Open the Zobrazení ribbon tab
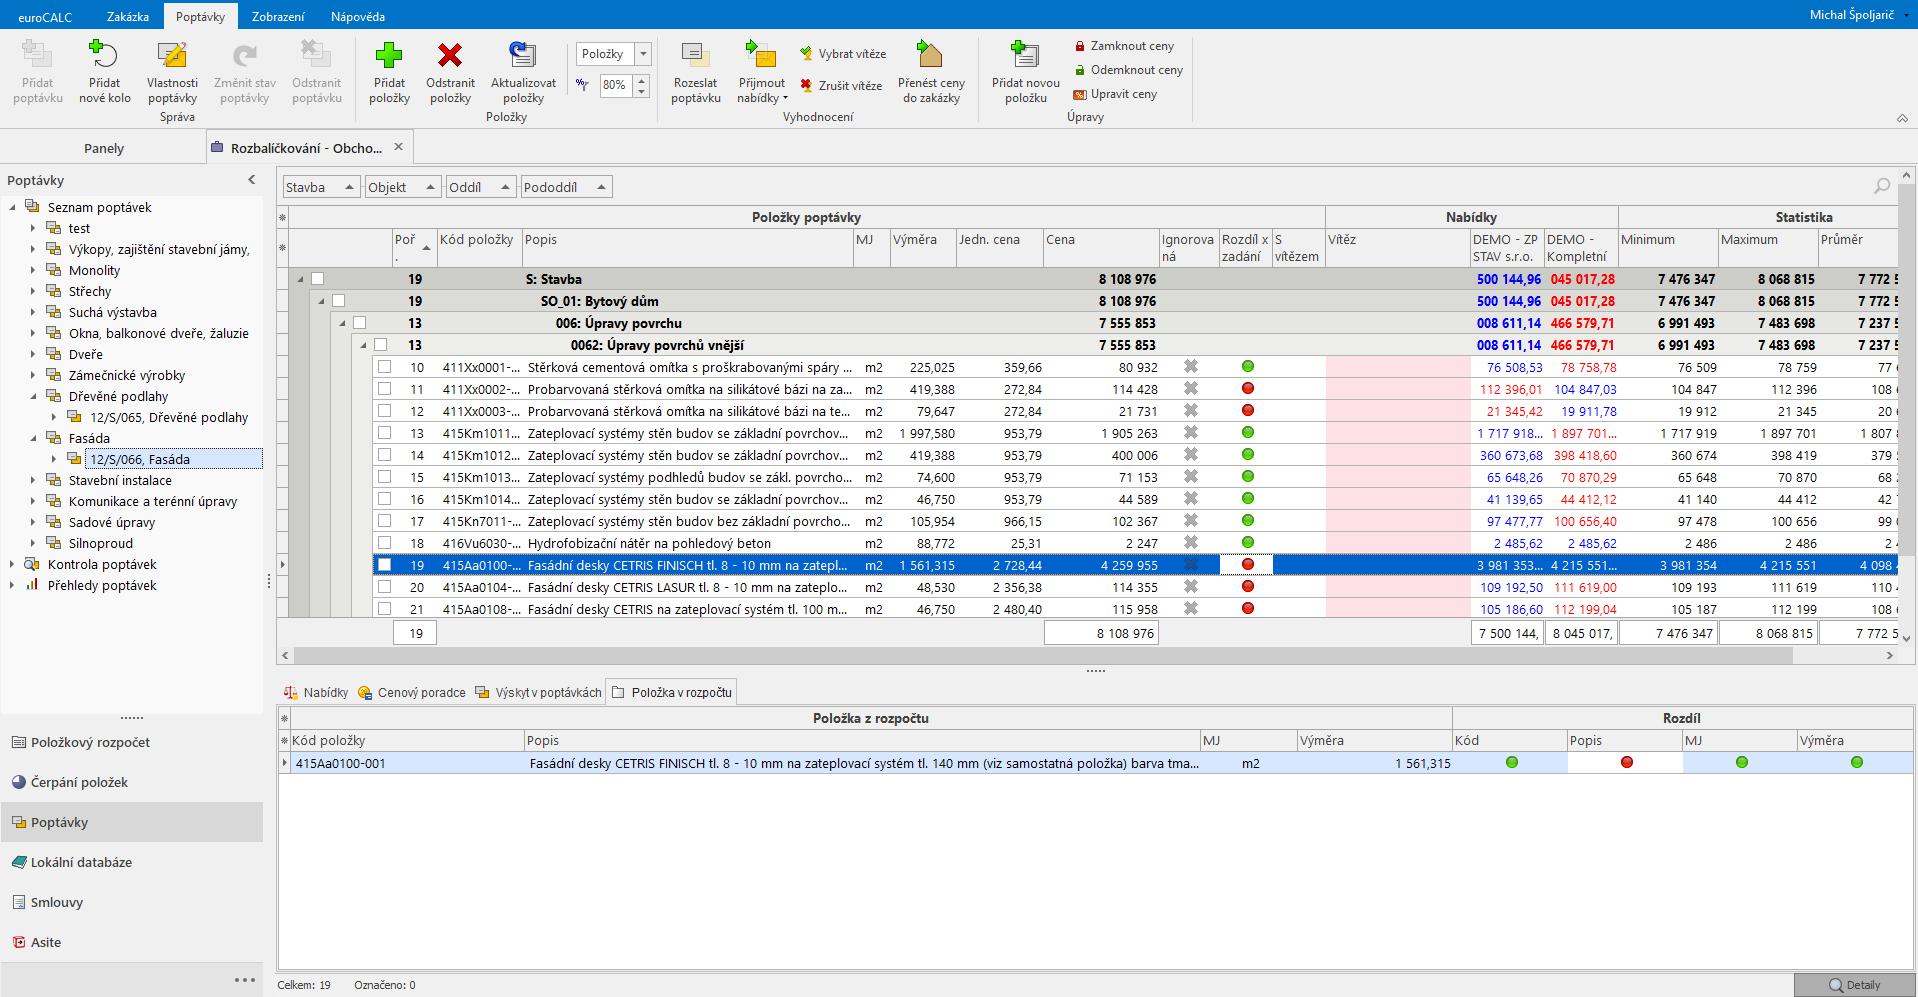This screenshot has height=997, width=1918. [x=278, y=17]
